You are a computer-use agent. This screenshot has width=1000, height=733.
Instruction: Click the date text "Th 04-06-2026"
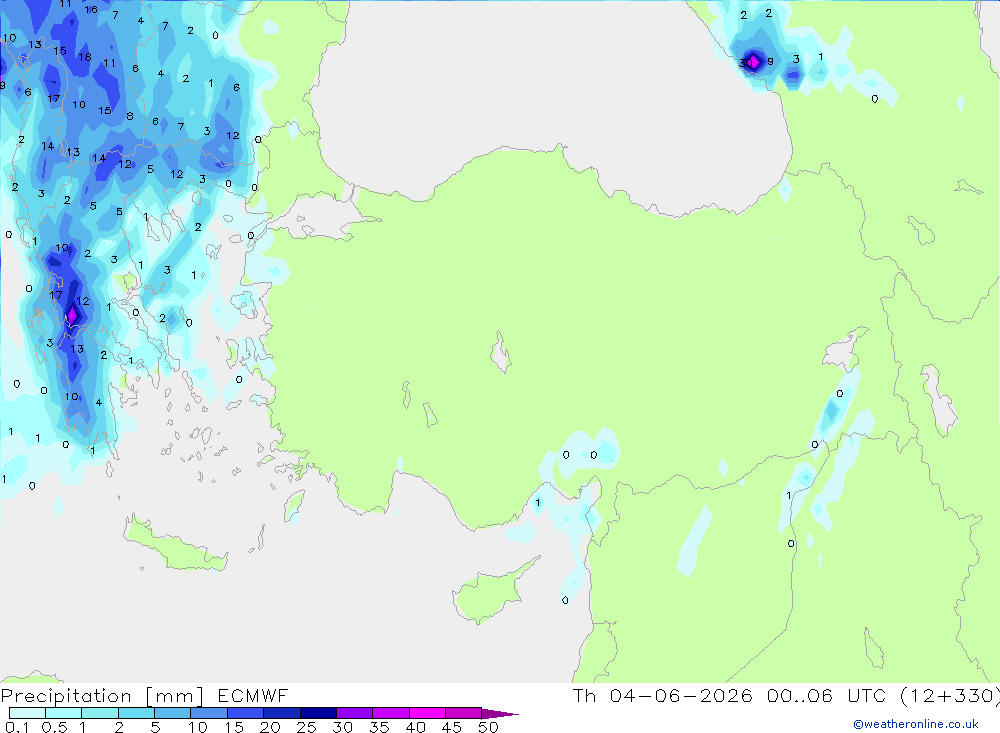(663, 696)
